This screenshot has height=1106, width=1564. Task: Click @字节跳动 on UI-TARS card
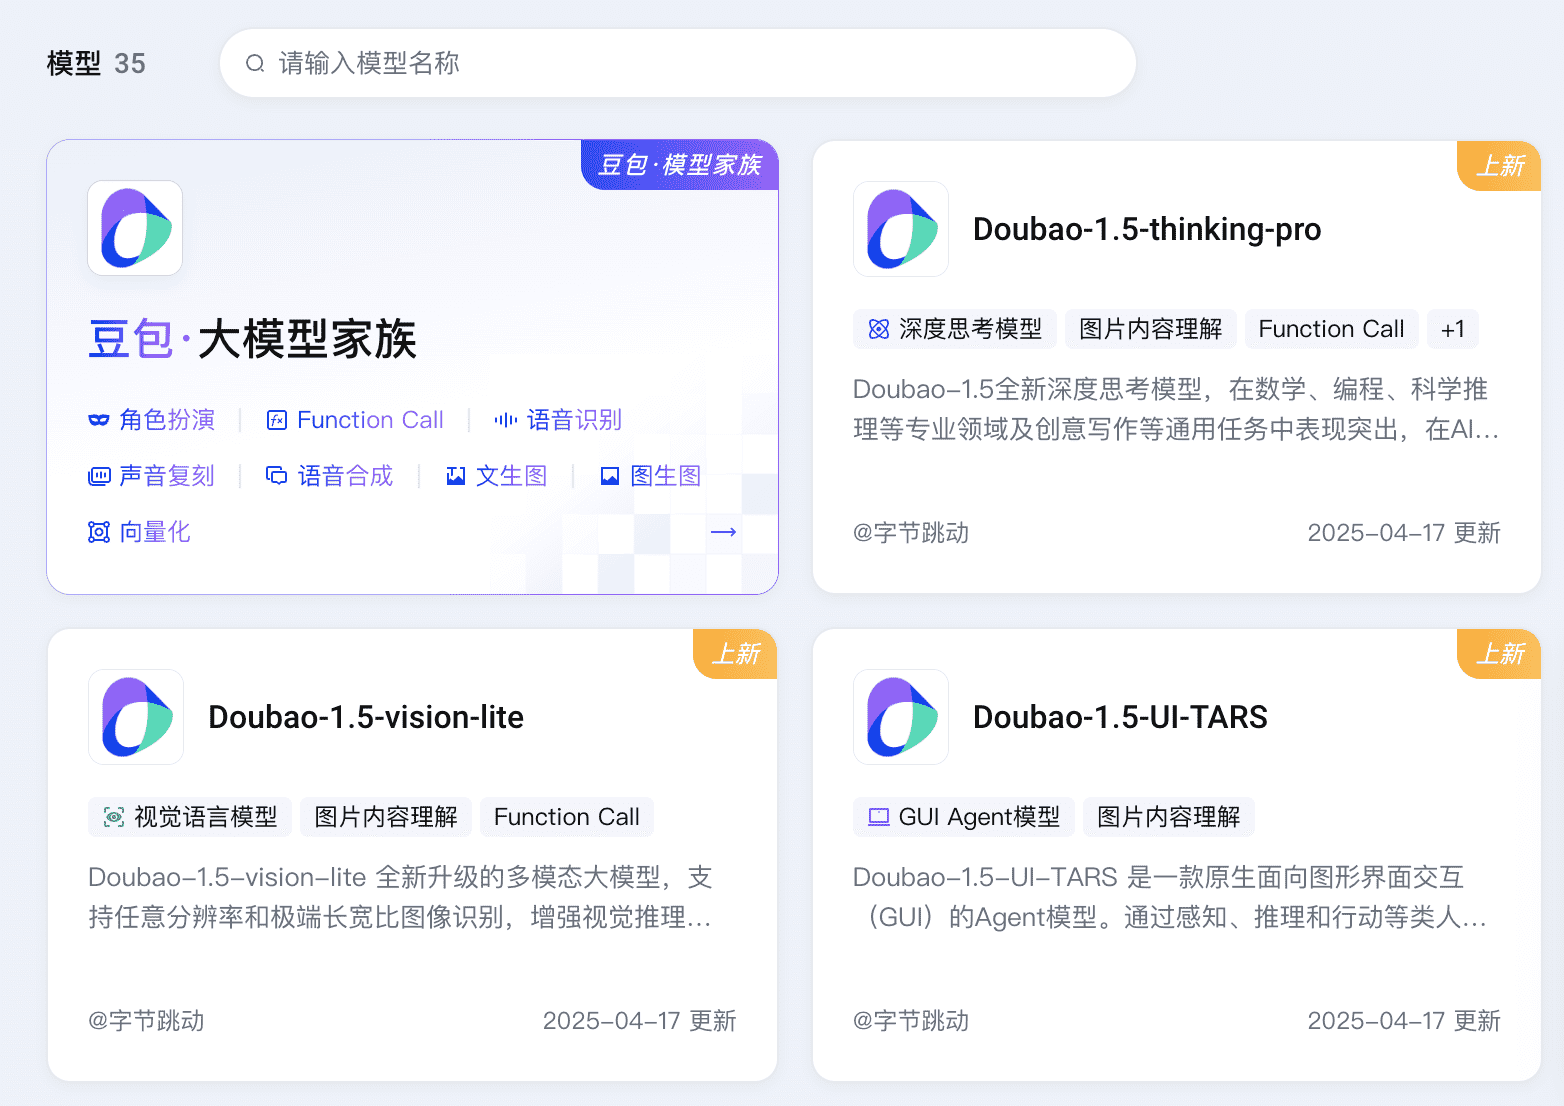pyautogui.click(x=911, y=1021)
